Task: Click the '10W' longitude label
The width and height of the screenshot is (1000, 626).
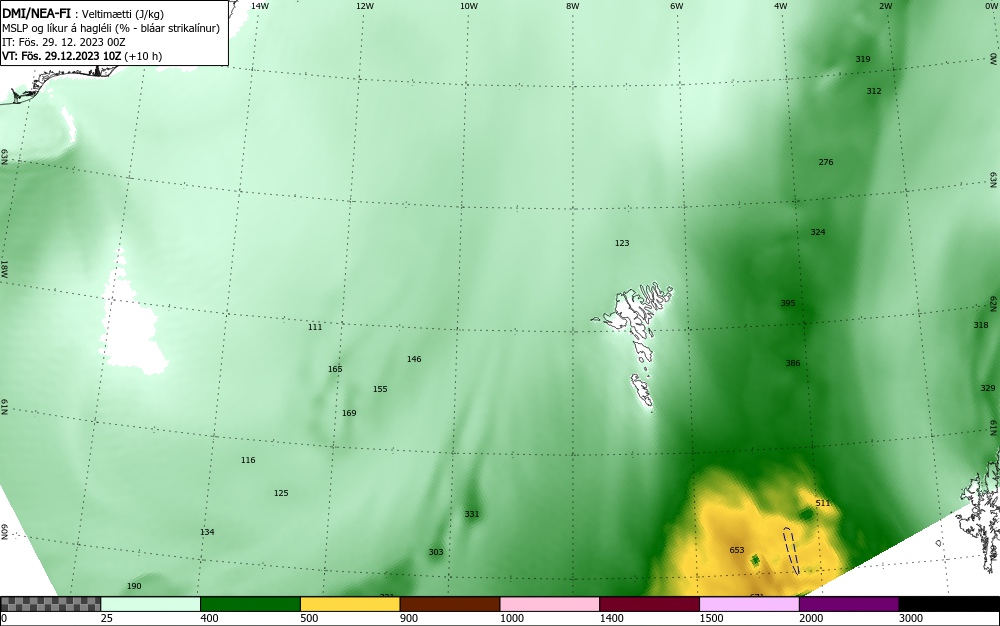Action: click(469, 6)
